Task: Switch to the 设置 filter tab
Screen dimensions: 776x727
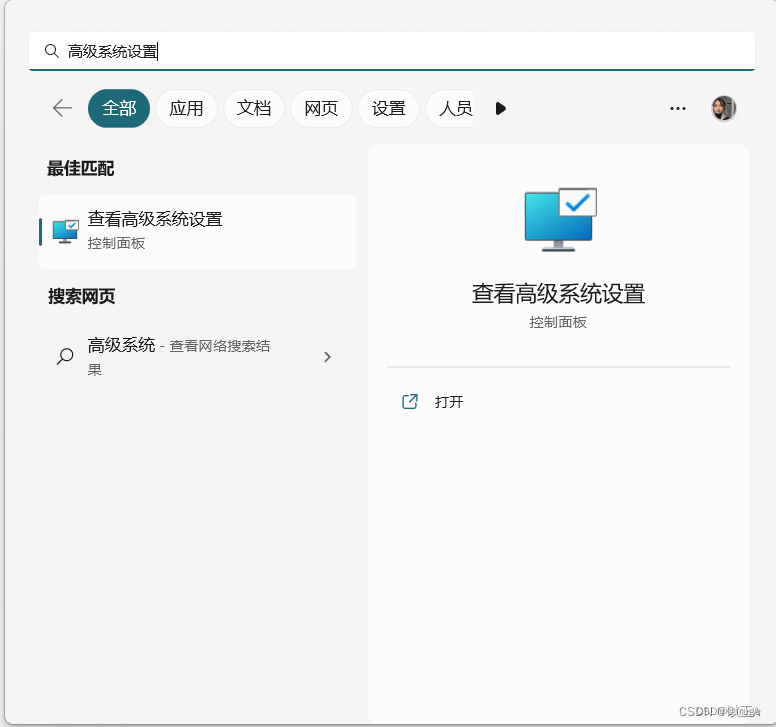Action: (388, 108)
